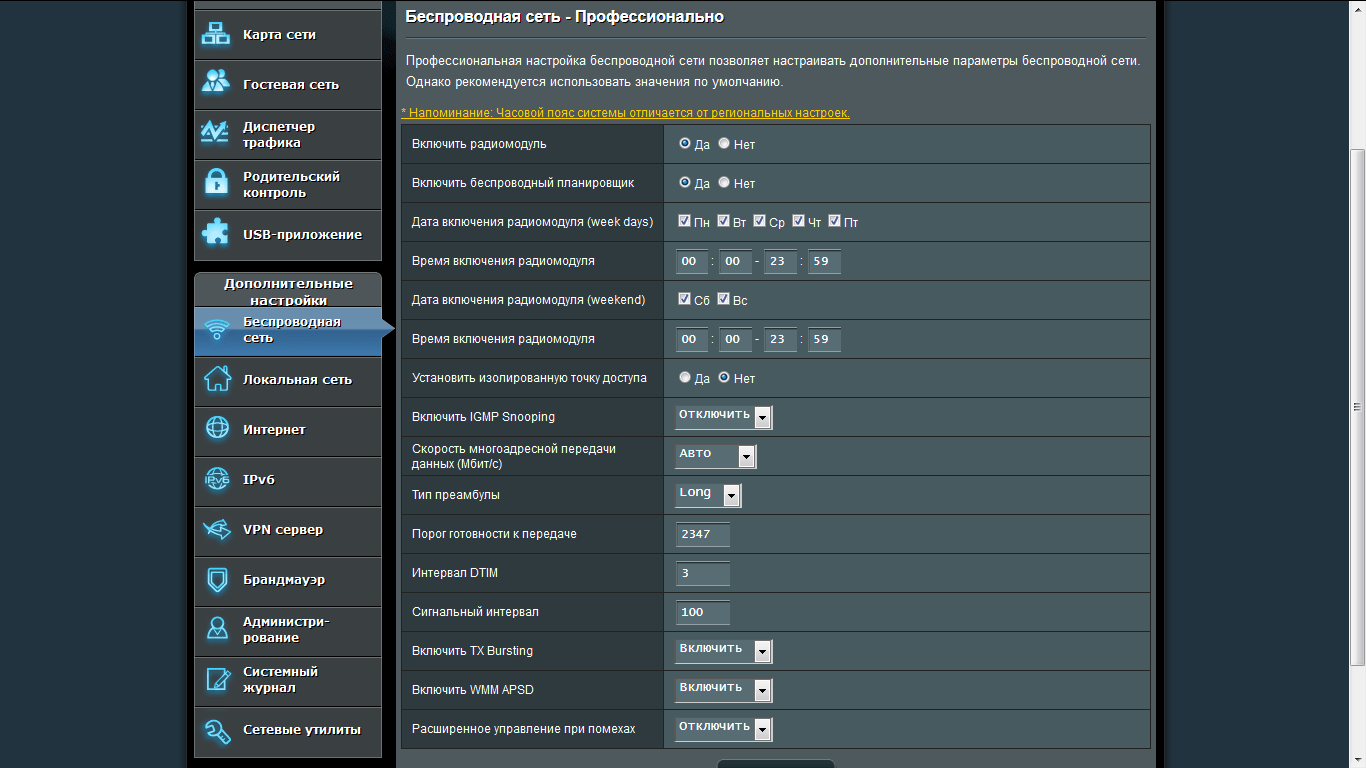Screen dimensions: 1366x768
Task: Expand the preamble type dropdown (Long)
Action: point(709,495)
